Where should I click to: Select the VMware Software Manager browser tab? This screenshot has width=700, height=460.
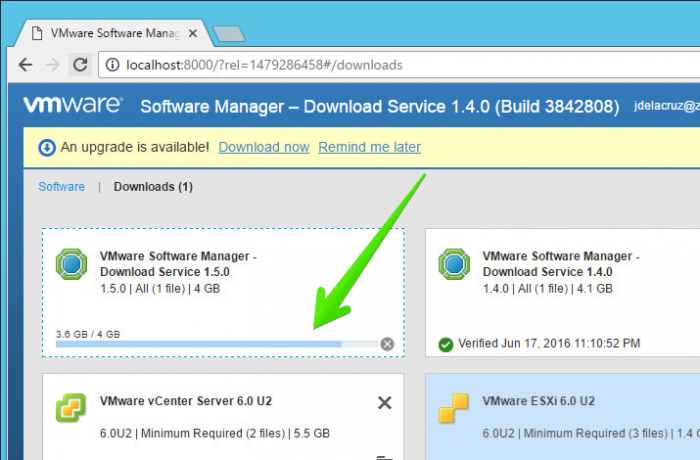(x=114, y=33)
